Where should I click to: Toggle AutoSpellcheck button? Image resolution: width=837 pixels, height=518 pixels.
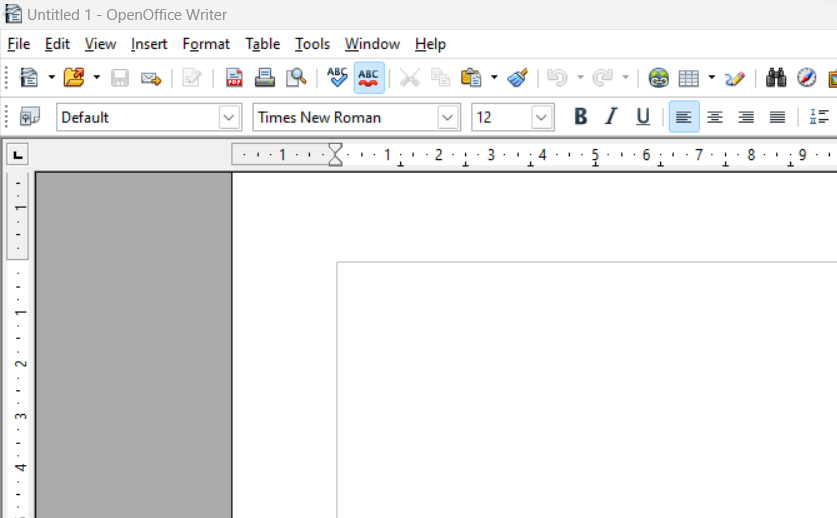[369, 78]
